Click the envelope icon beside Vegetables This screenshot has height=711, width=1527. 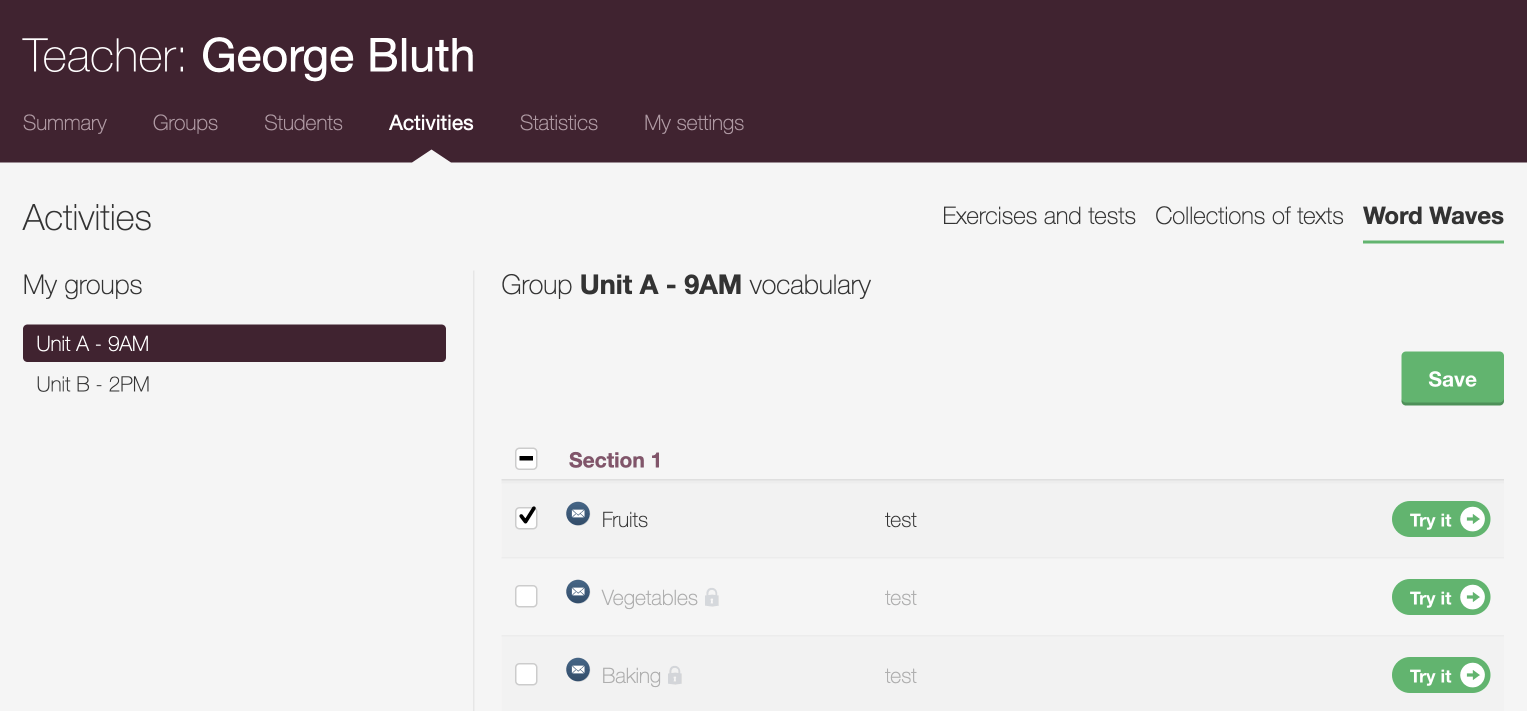[578, 592]
